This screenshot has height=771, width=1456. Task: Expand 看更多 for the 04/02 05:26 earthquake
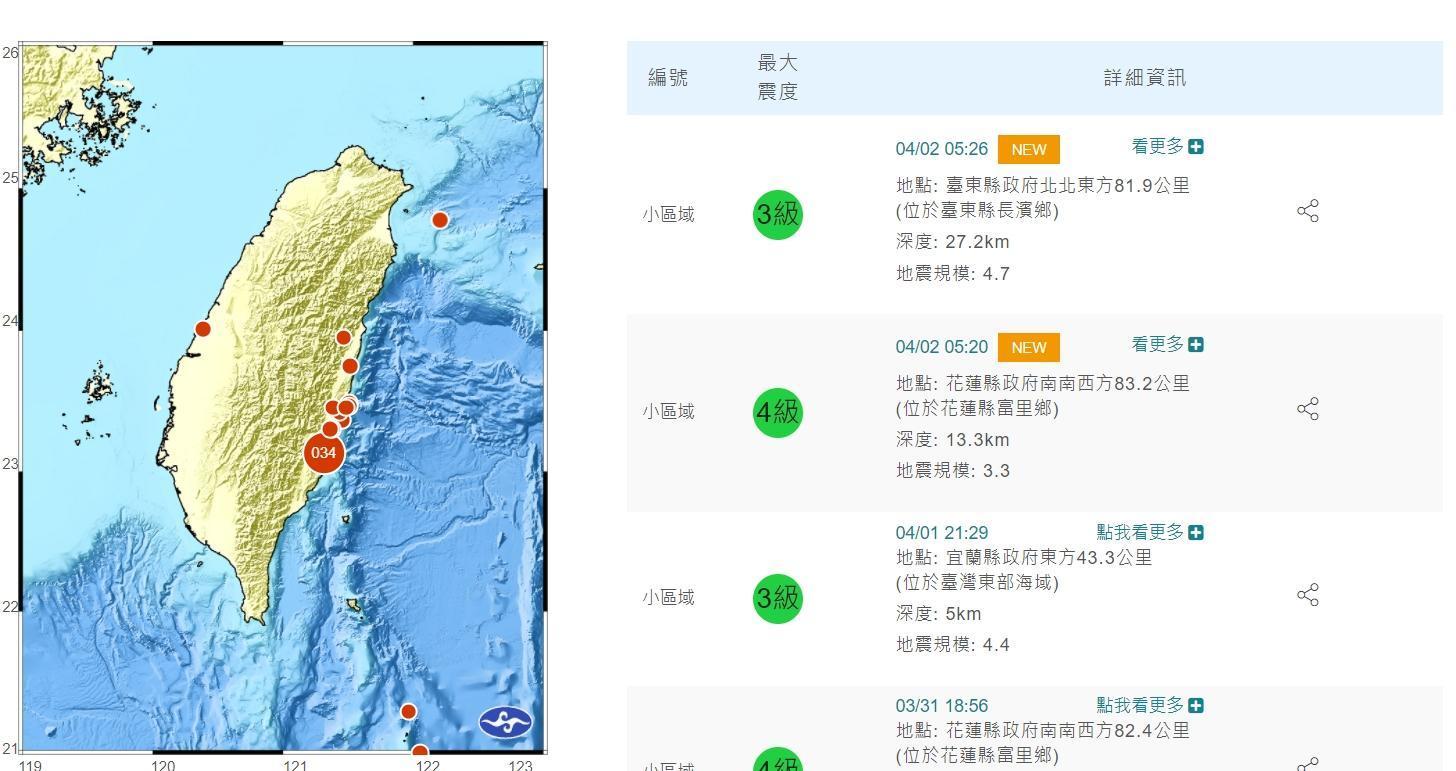coord(1167,147)
